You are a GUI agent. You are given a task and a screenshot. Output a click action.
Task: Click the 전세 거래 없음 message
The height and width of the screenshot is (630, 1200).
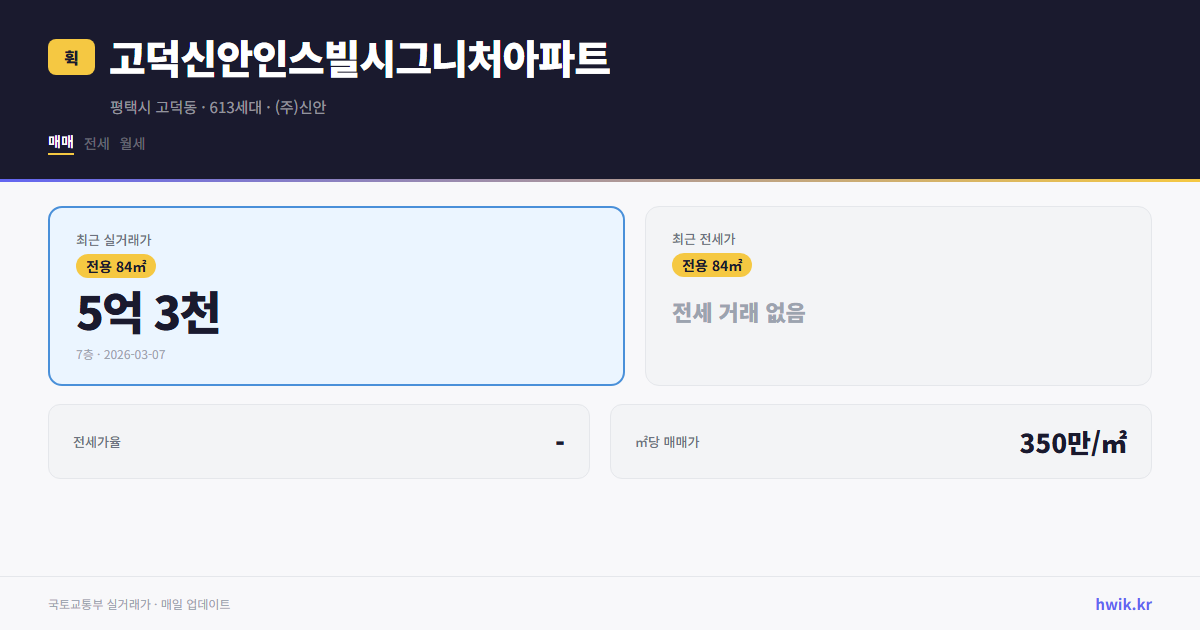738,315
